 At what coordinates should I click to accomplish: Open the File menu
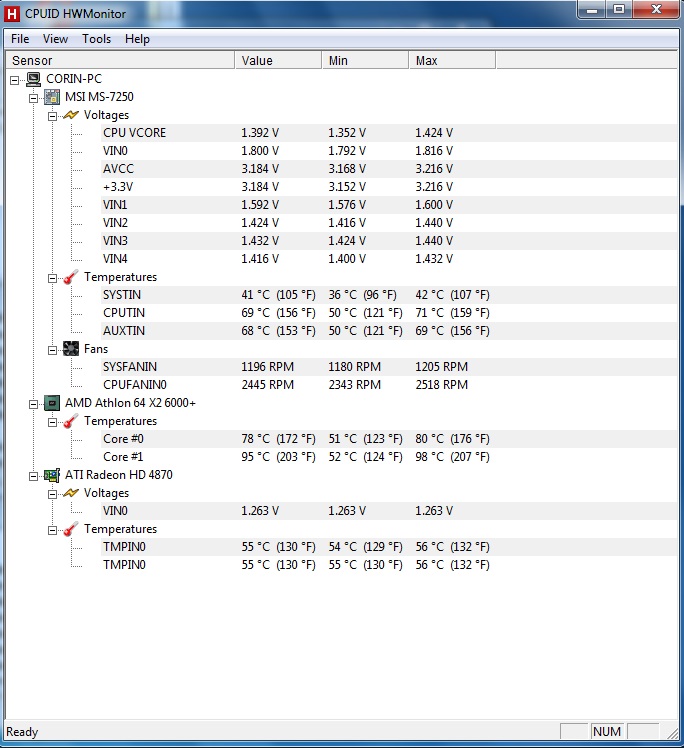point(20,39)
